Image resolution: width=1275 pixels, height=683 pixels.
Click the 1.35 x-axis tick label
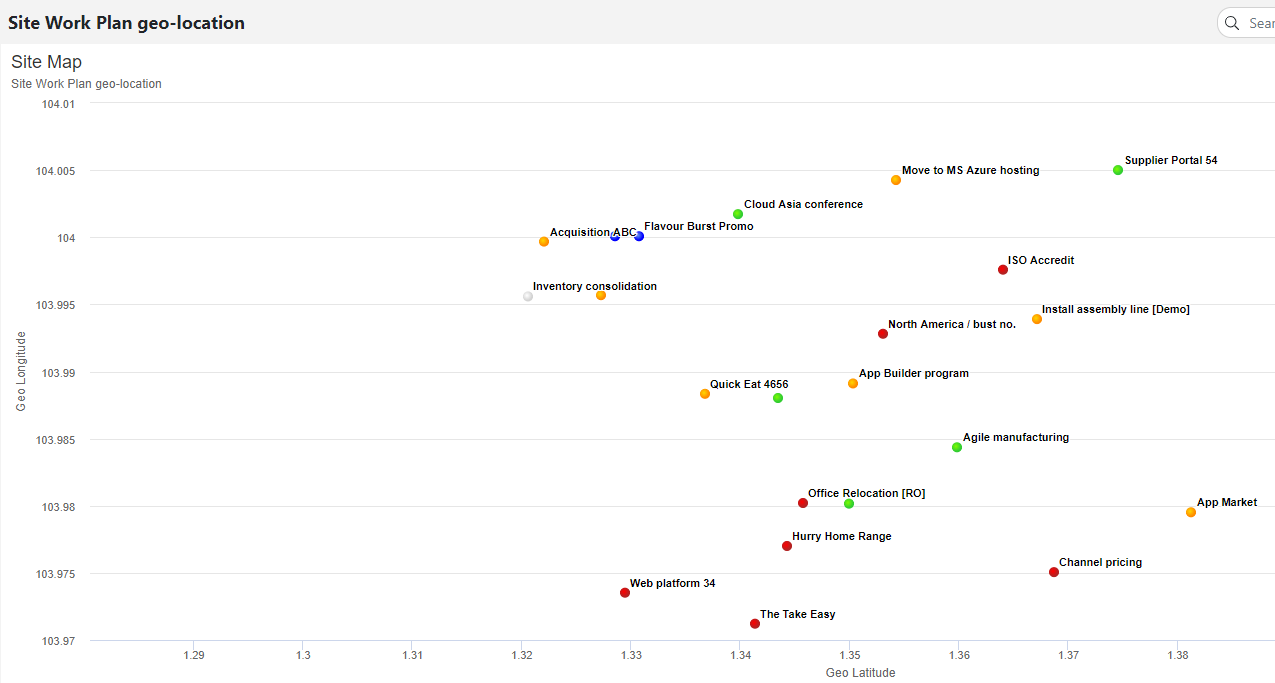[850, 656]
